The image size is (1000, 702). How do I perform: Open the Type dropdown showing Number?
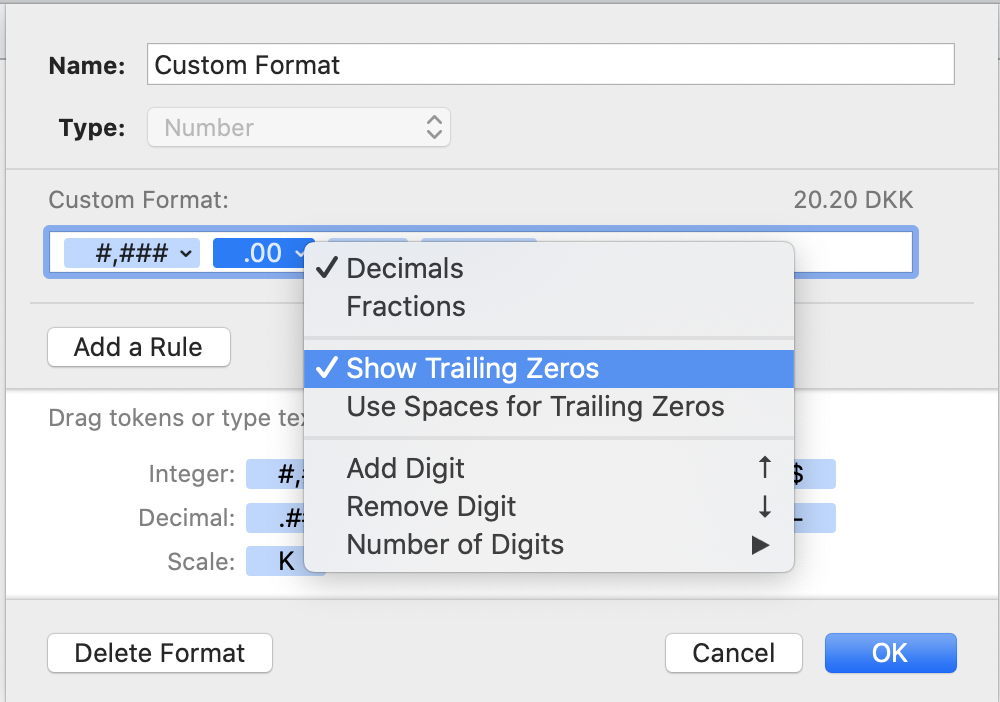298,128
